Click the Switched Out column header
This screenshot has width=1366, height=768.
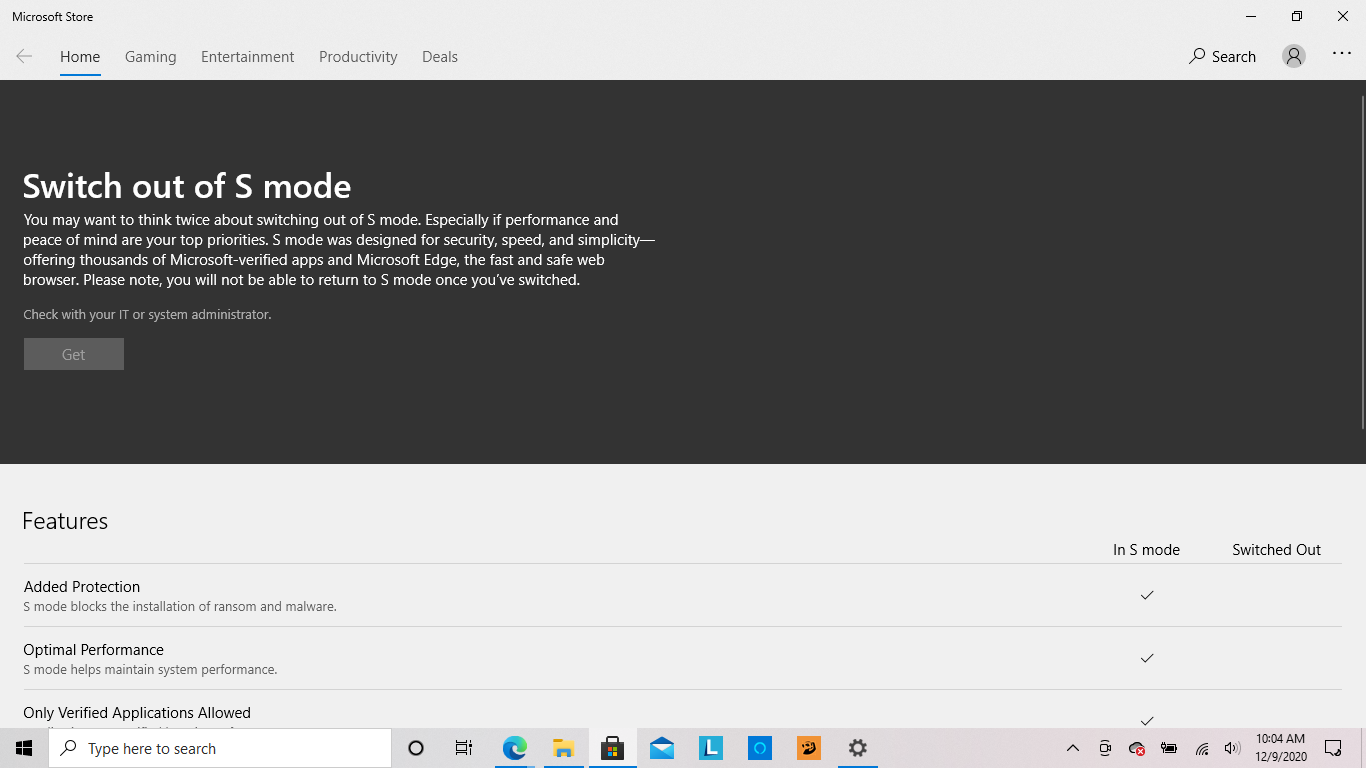[1277, 550]
